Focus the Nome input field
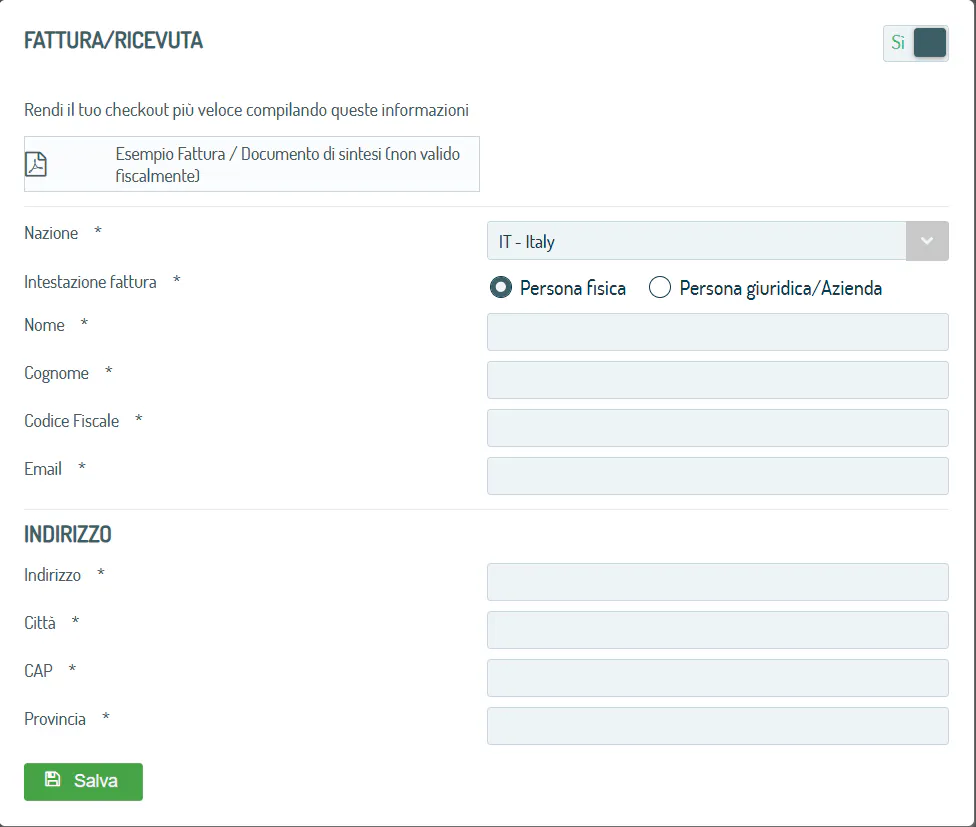This screenshot has height=827, width=976. [718, 332]
